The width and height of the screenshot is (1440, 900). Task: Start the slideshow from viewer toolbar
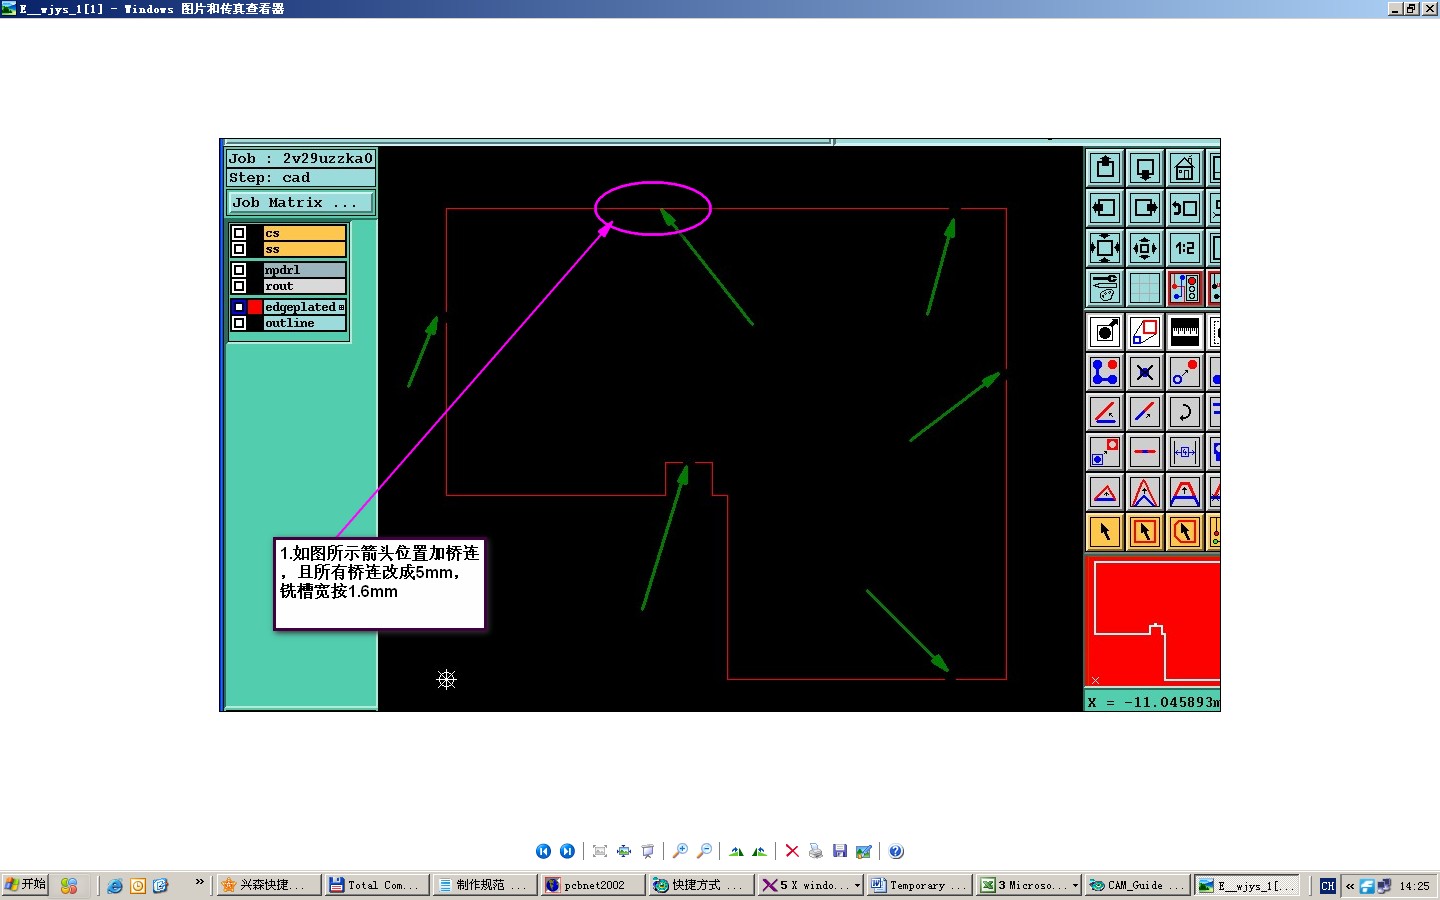[648, 851]
